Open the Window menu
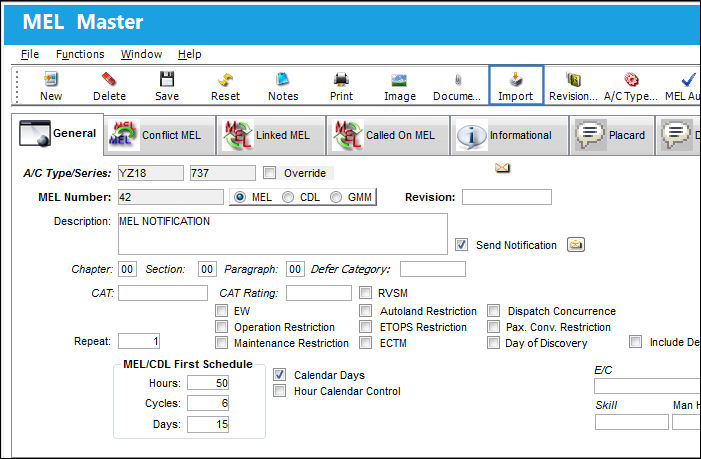Screen dimensions: 701x459 pyautogui.click(x=141, y=54)
